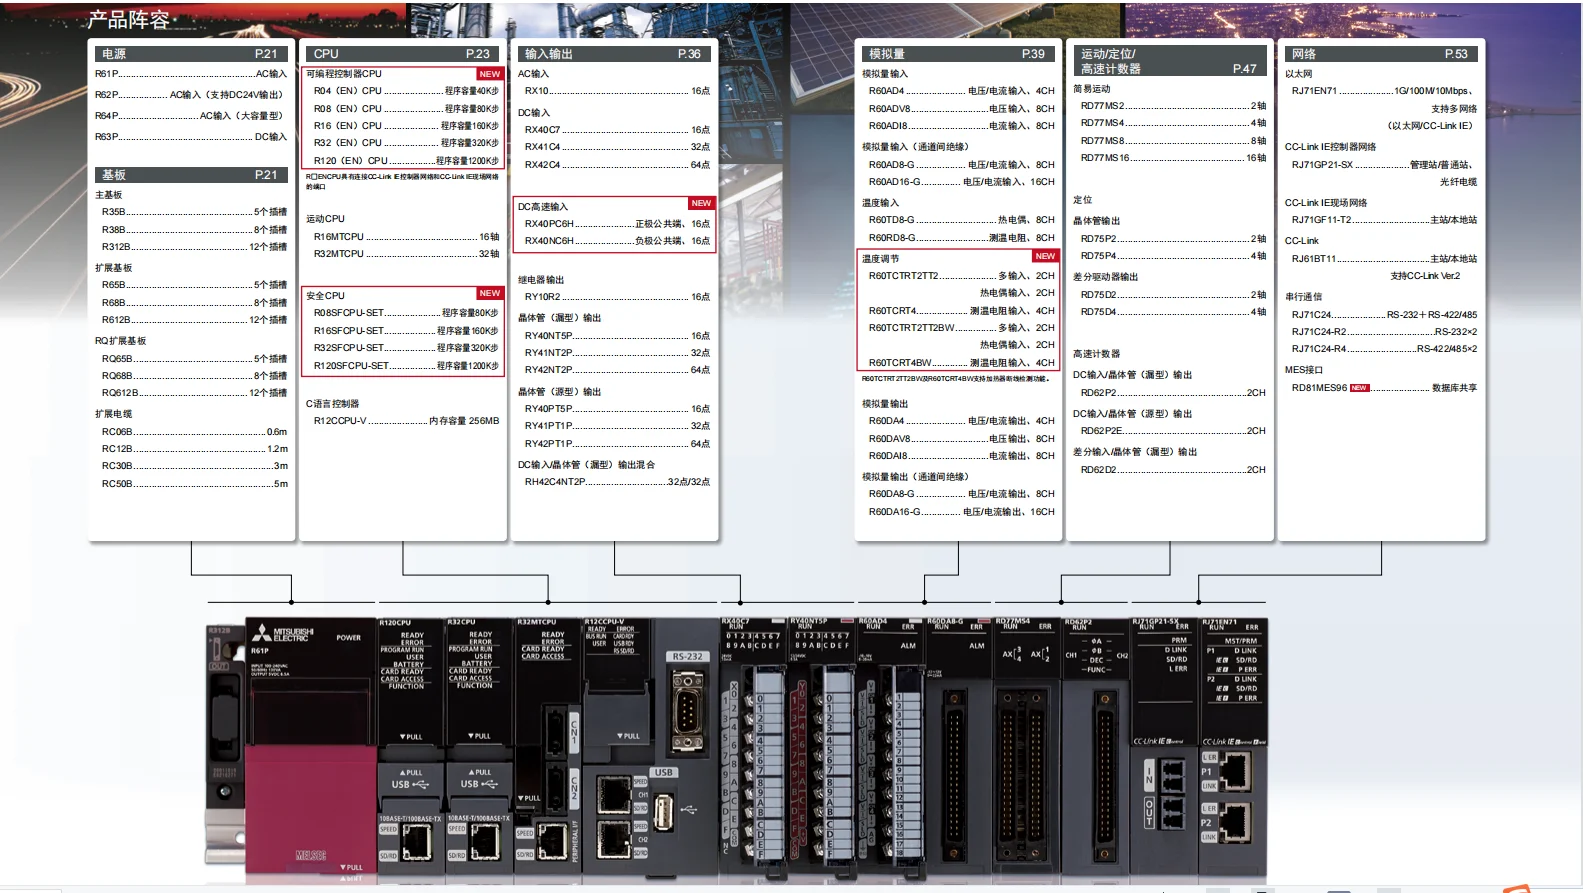The width and height of the screenshot is (1583, 893).
Task: Click the NEW badge next to 安全CPU
Action: coord(489,293)
